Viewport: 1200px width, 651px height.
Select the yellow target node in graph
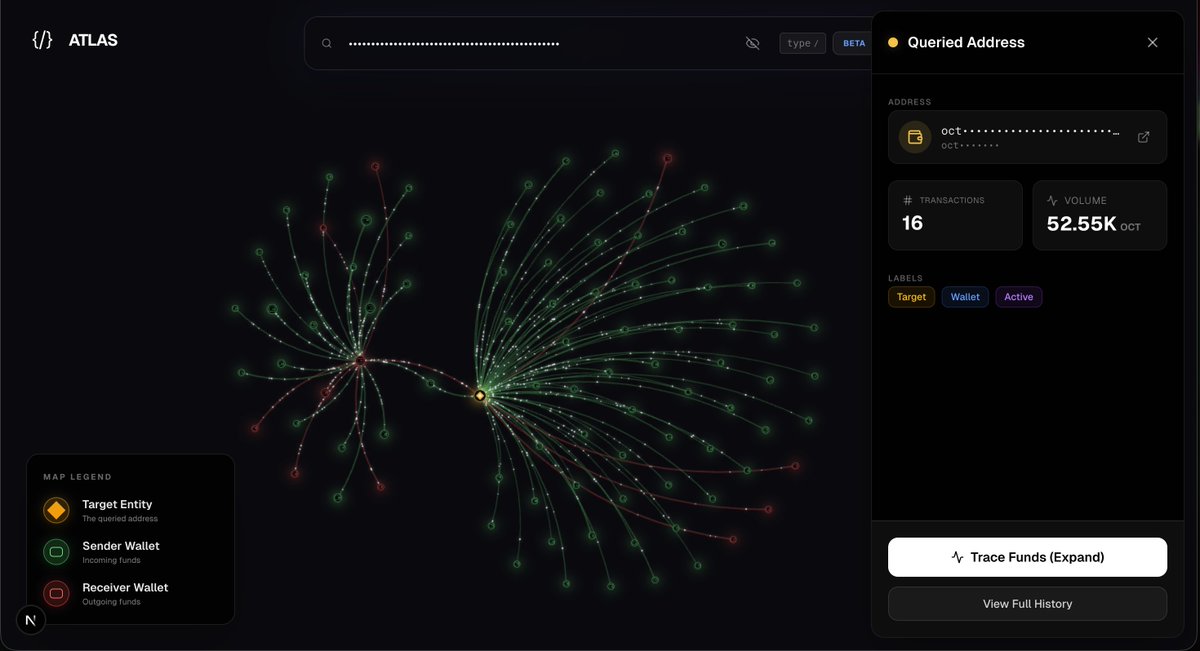coord(480,396)
